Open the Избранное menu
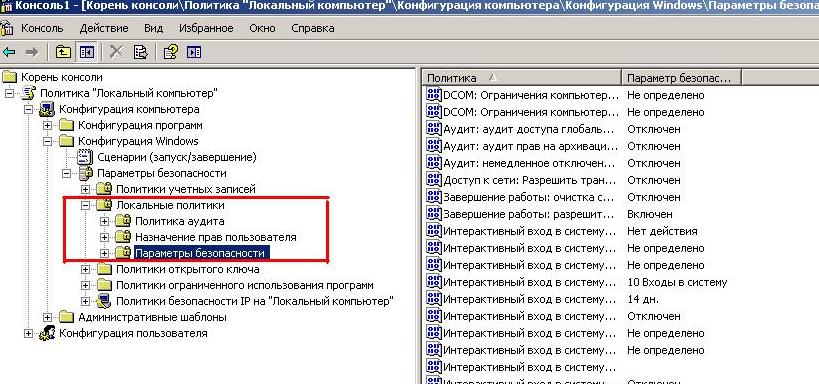819x384 pixels. (x=206, y=28)
